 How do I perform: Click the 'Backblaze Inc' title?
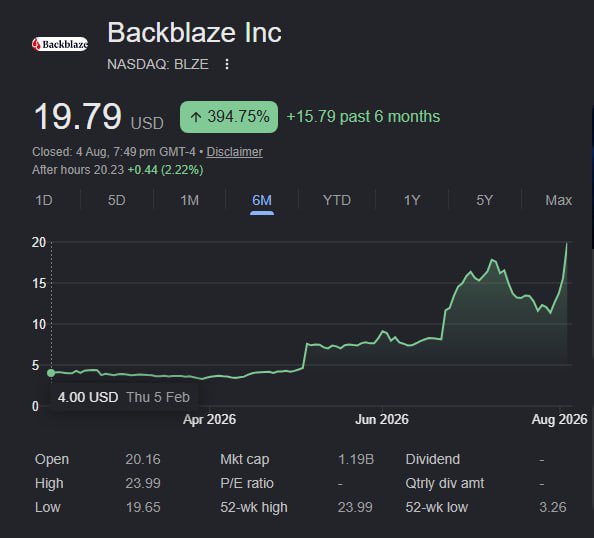(x=194, y=33)
